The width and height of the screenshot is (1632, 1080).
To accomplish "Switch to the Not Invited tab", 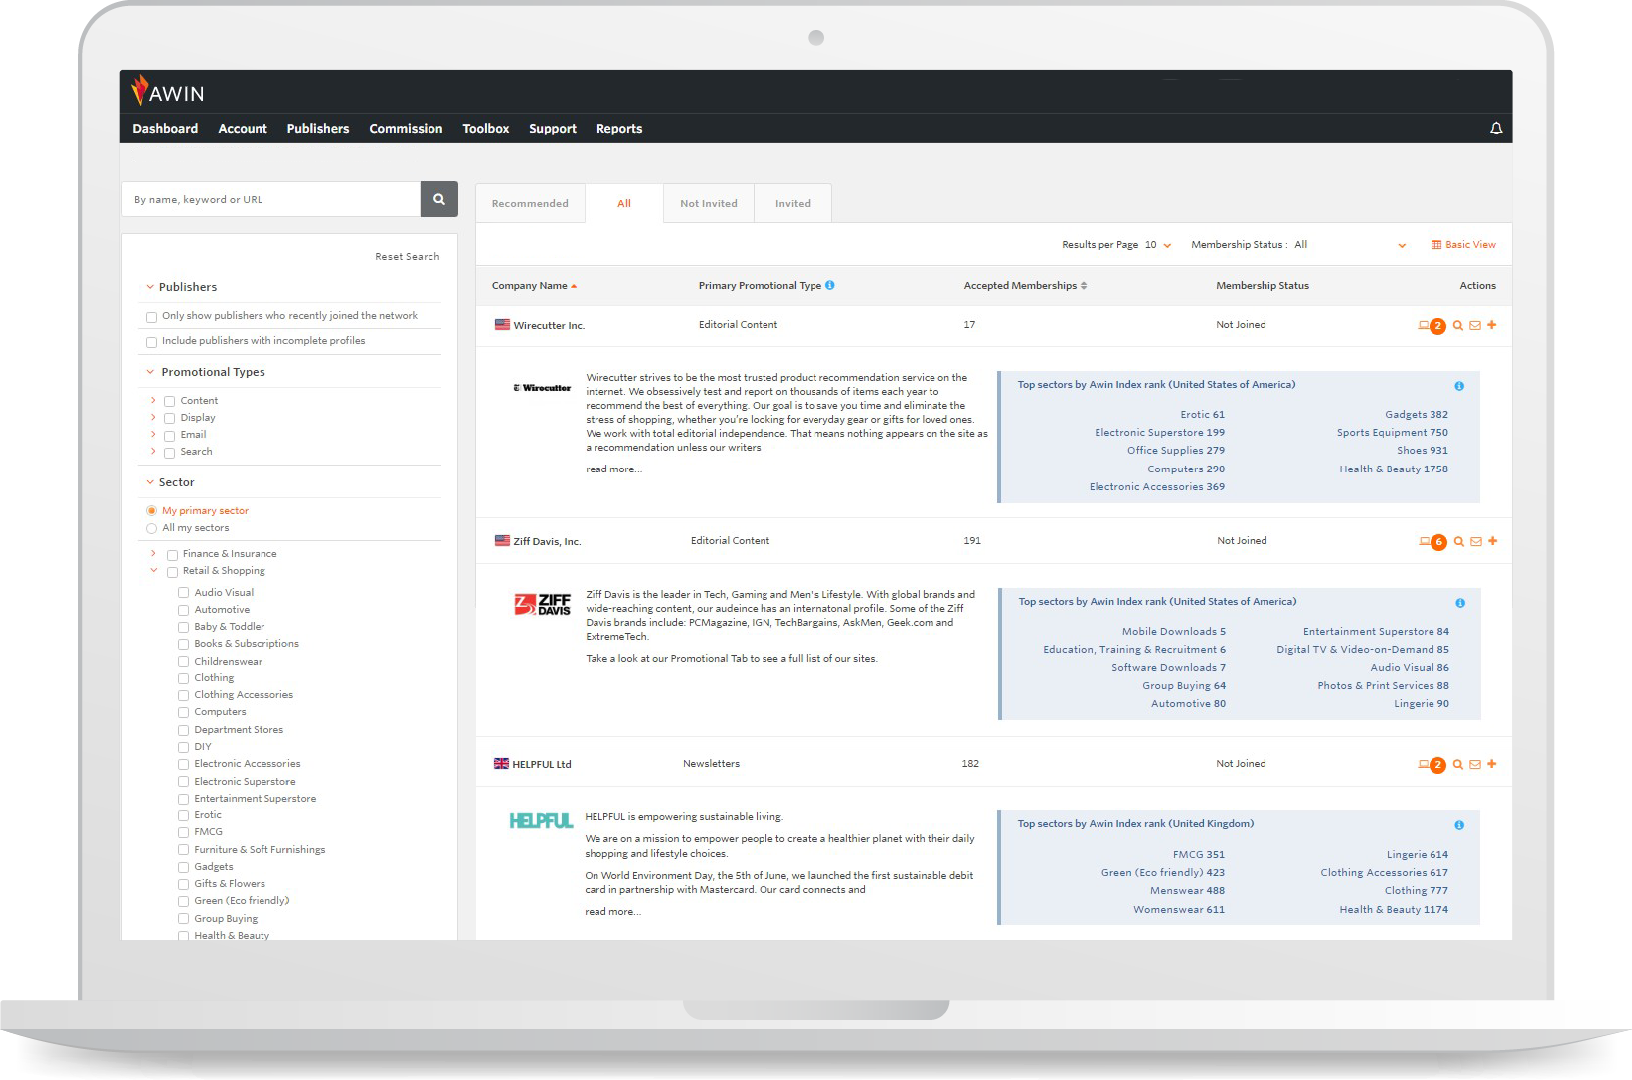I will (709, 204).
